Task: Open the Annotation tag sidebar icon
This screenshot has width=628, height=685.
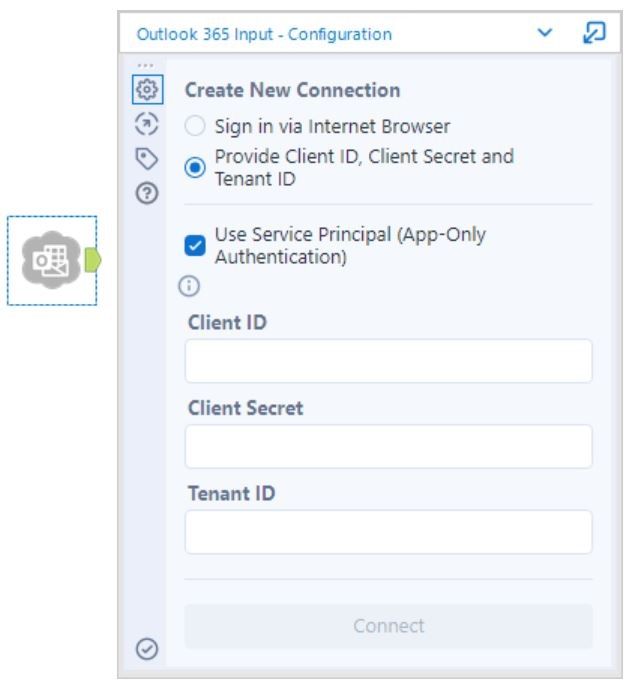Action: coord(147,159)
